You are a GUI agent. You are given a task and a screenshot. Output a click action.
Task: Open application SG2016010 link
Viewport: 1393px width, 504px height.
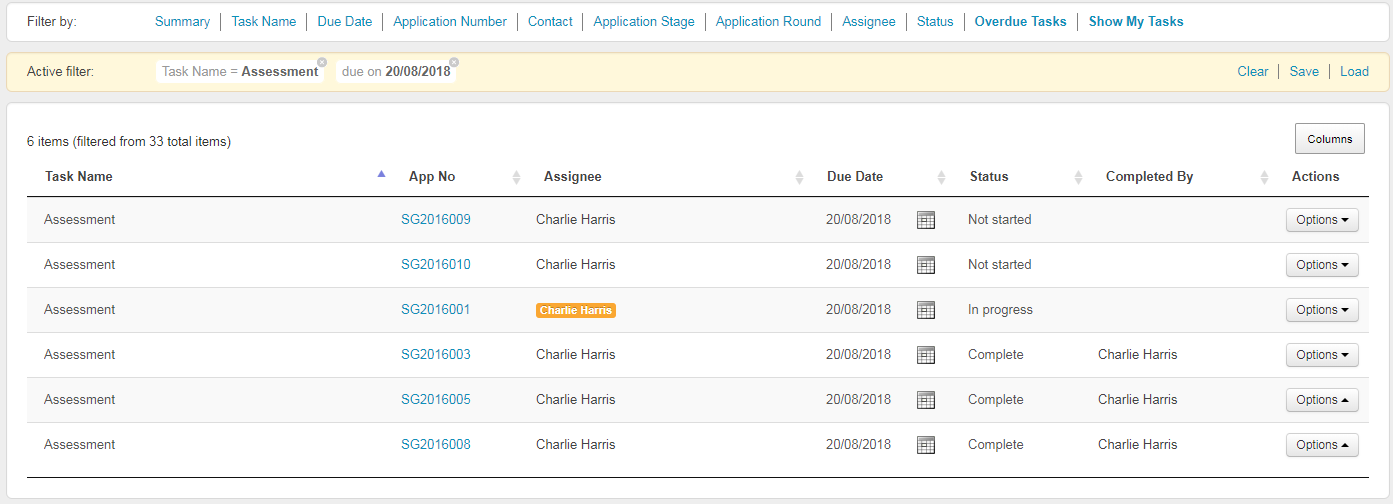pos(435,265)
